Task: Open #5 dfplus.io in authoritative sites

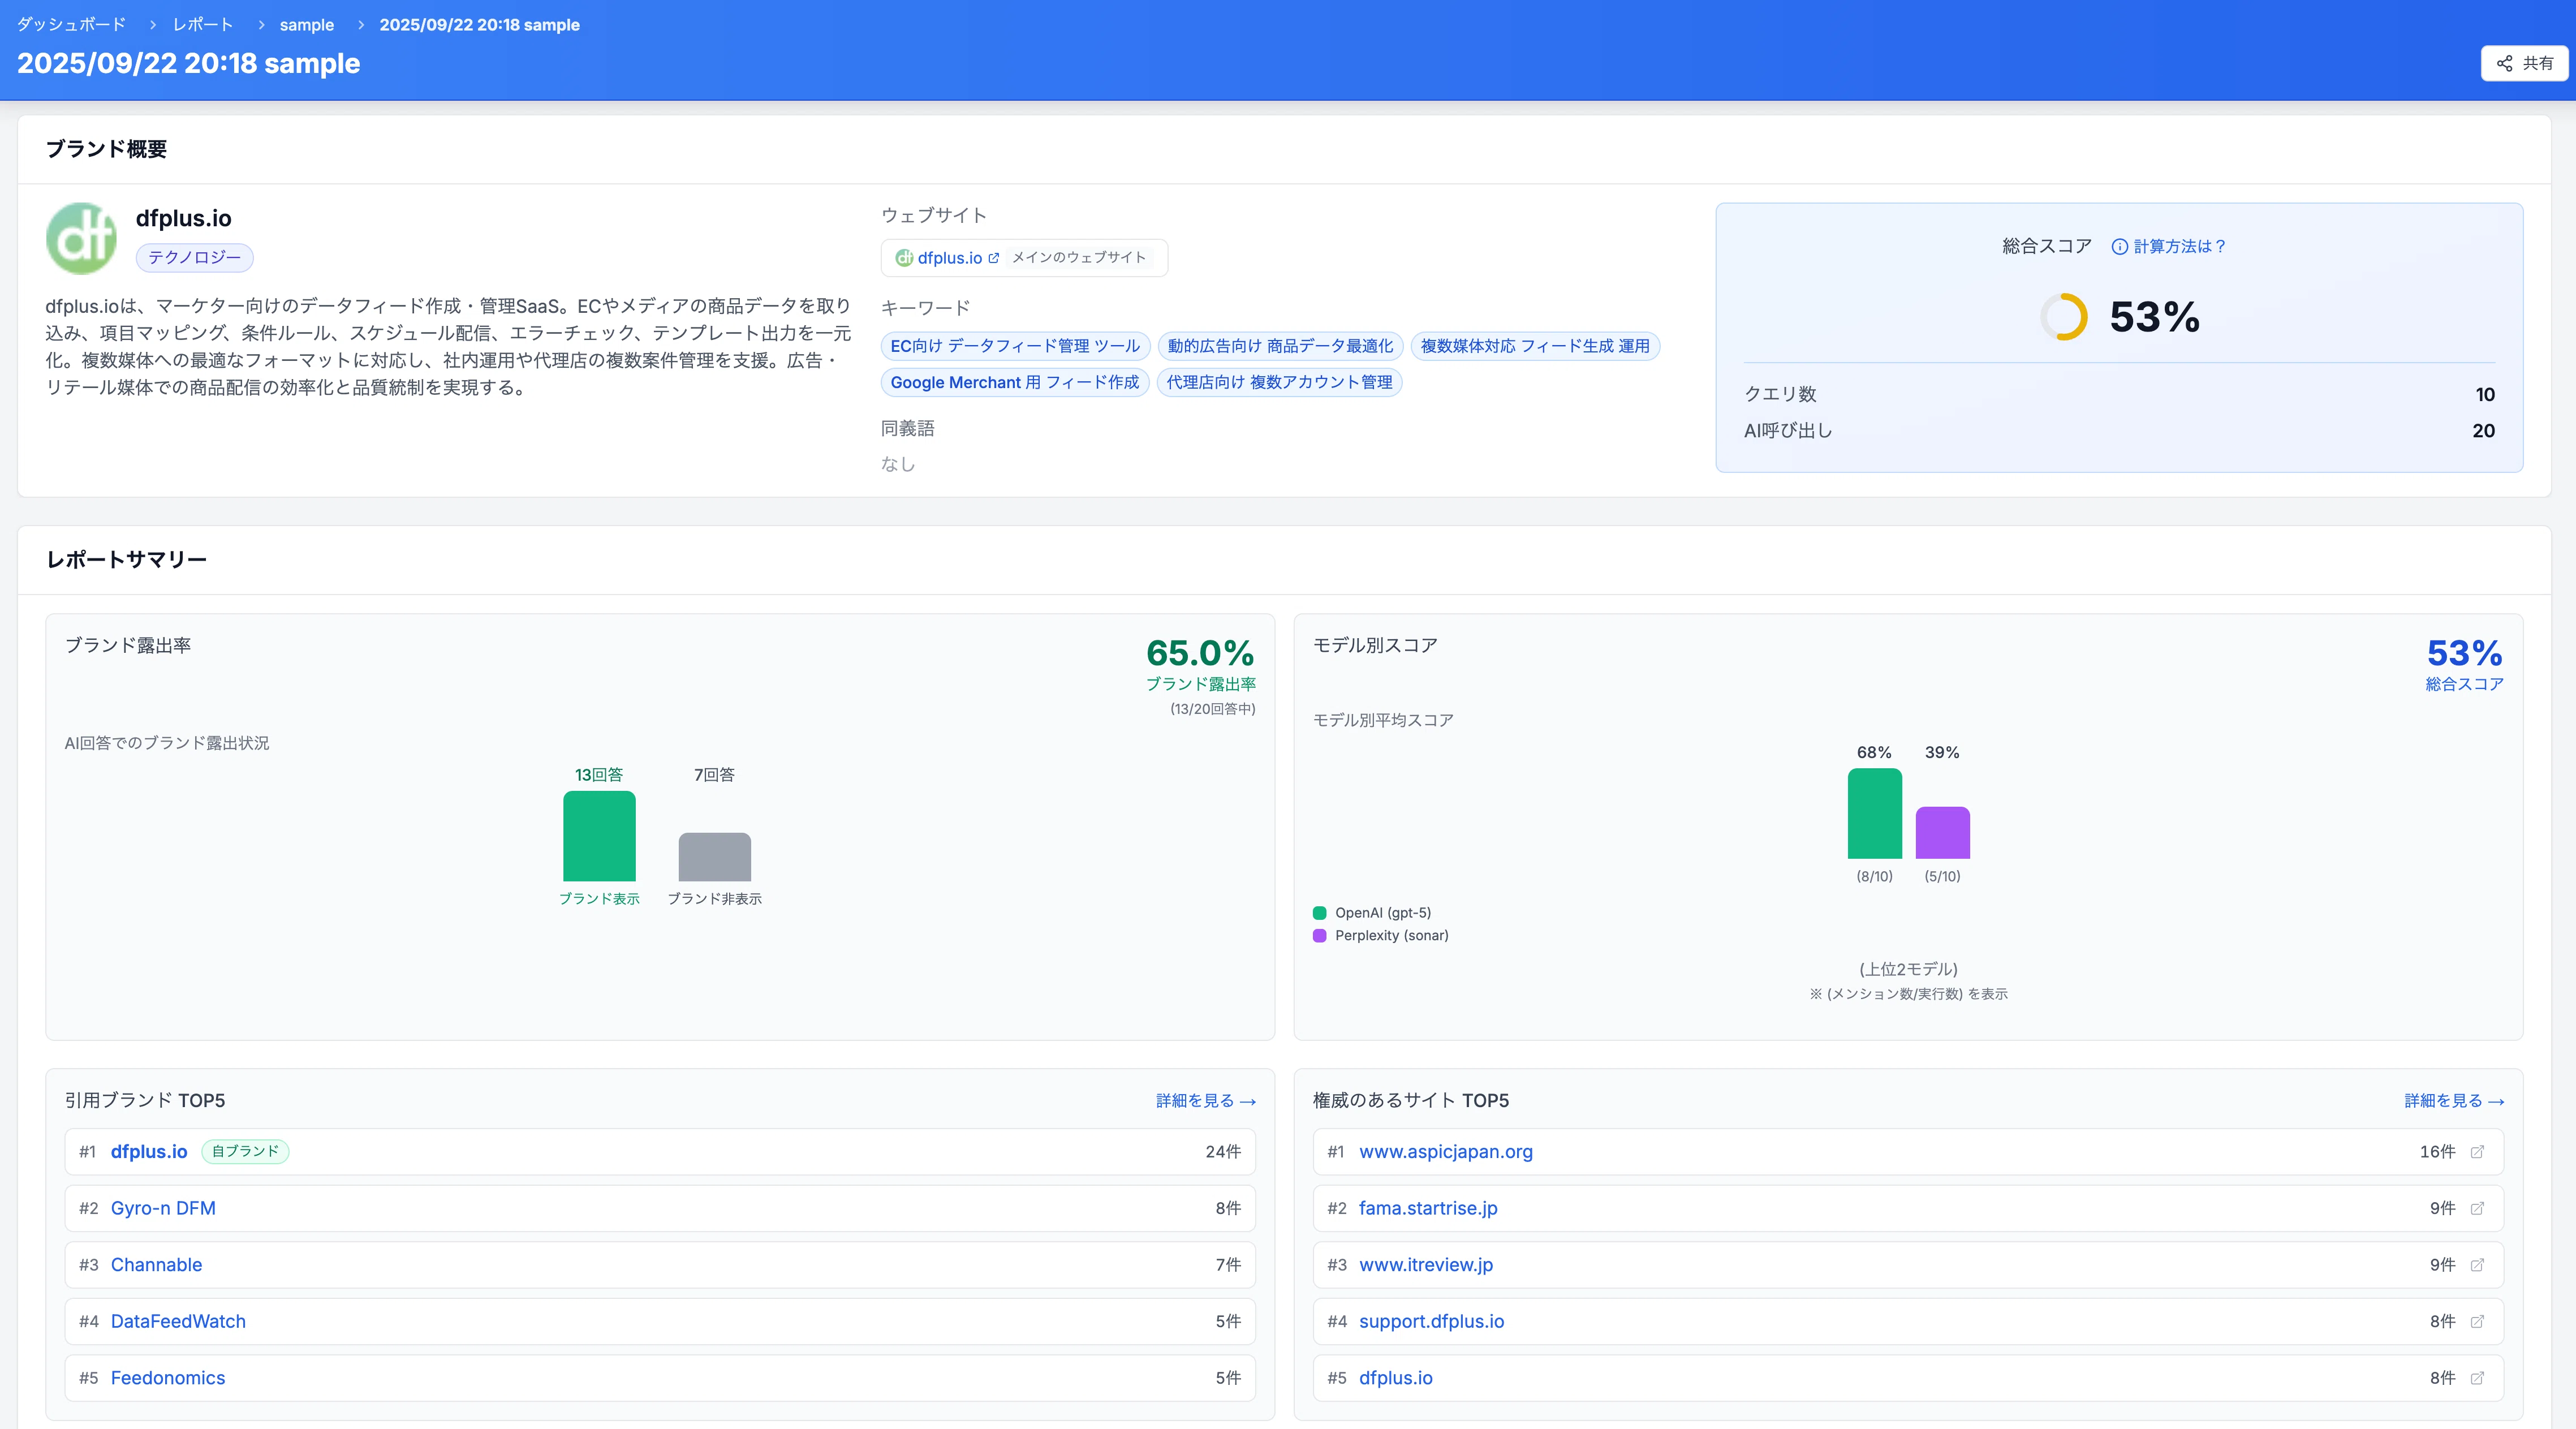Action: pyautogui.click(x=1396, y=1378)
